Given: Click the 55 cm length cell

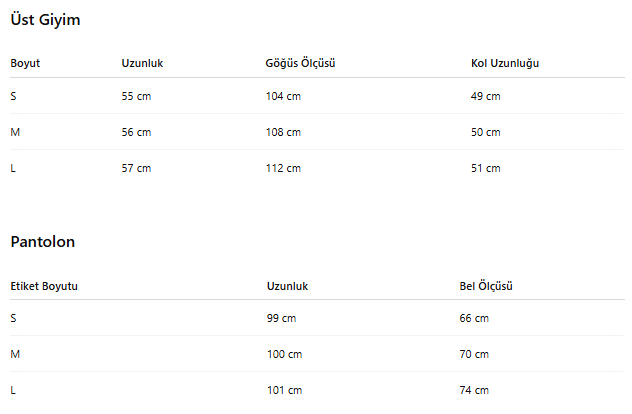Looking at the screenshot, I should click(x=136, y=96).
